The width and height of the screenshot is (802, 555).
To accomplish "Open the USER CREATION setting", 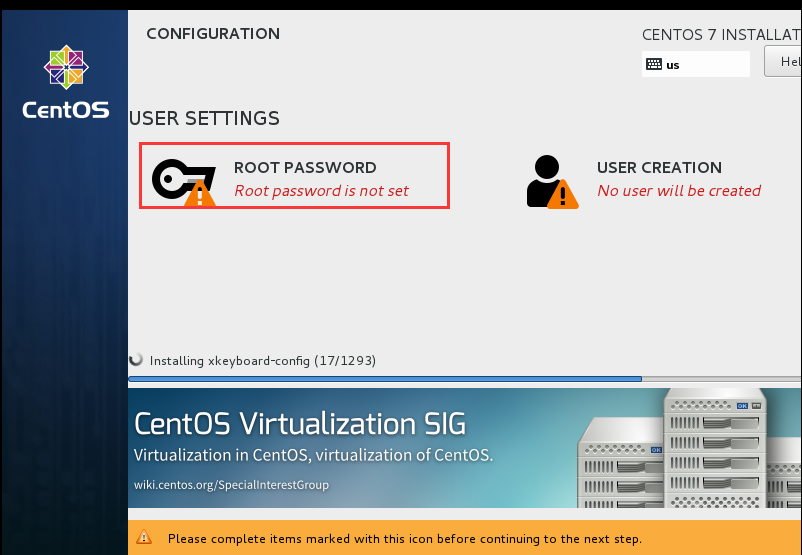I will (659, 168).
